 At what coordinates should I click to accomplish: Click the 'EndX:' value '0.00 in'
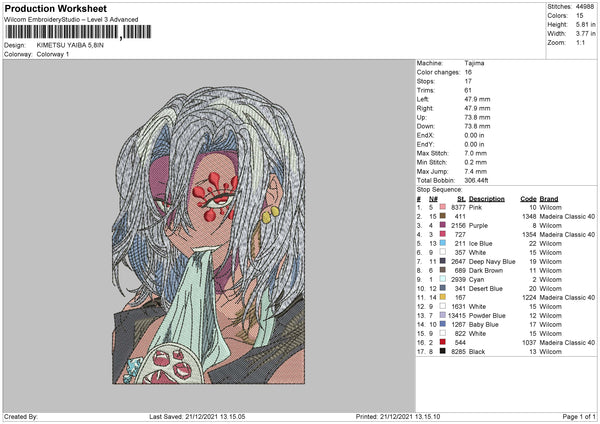pyautogui.click(x=474, y=135)
